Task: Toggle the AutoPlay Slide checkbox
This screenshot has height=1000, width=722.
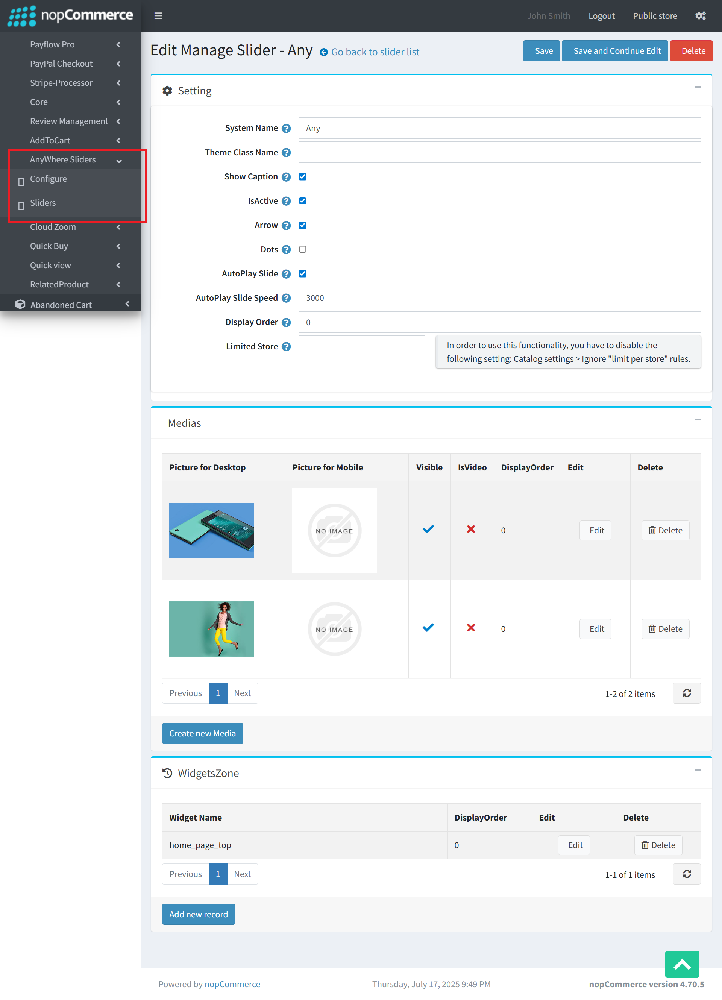Action: tap(302, 274)
